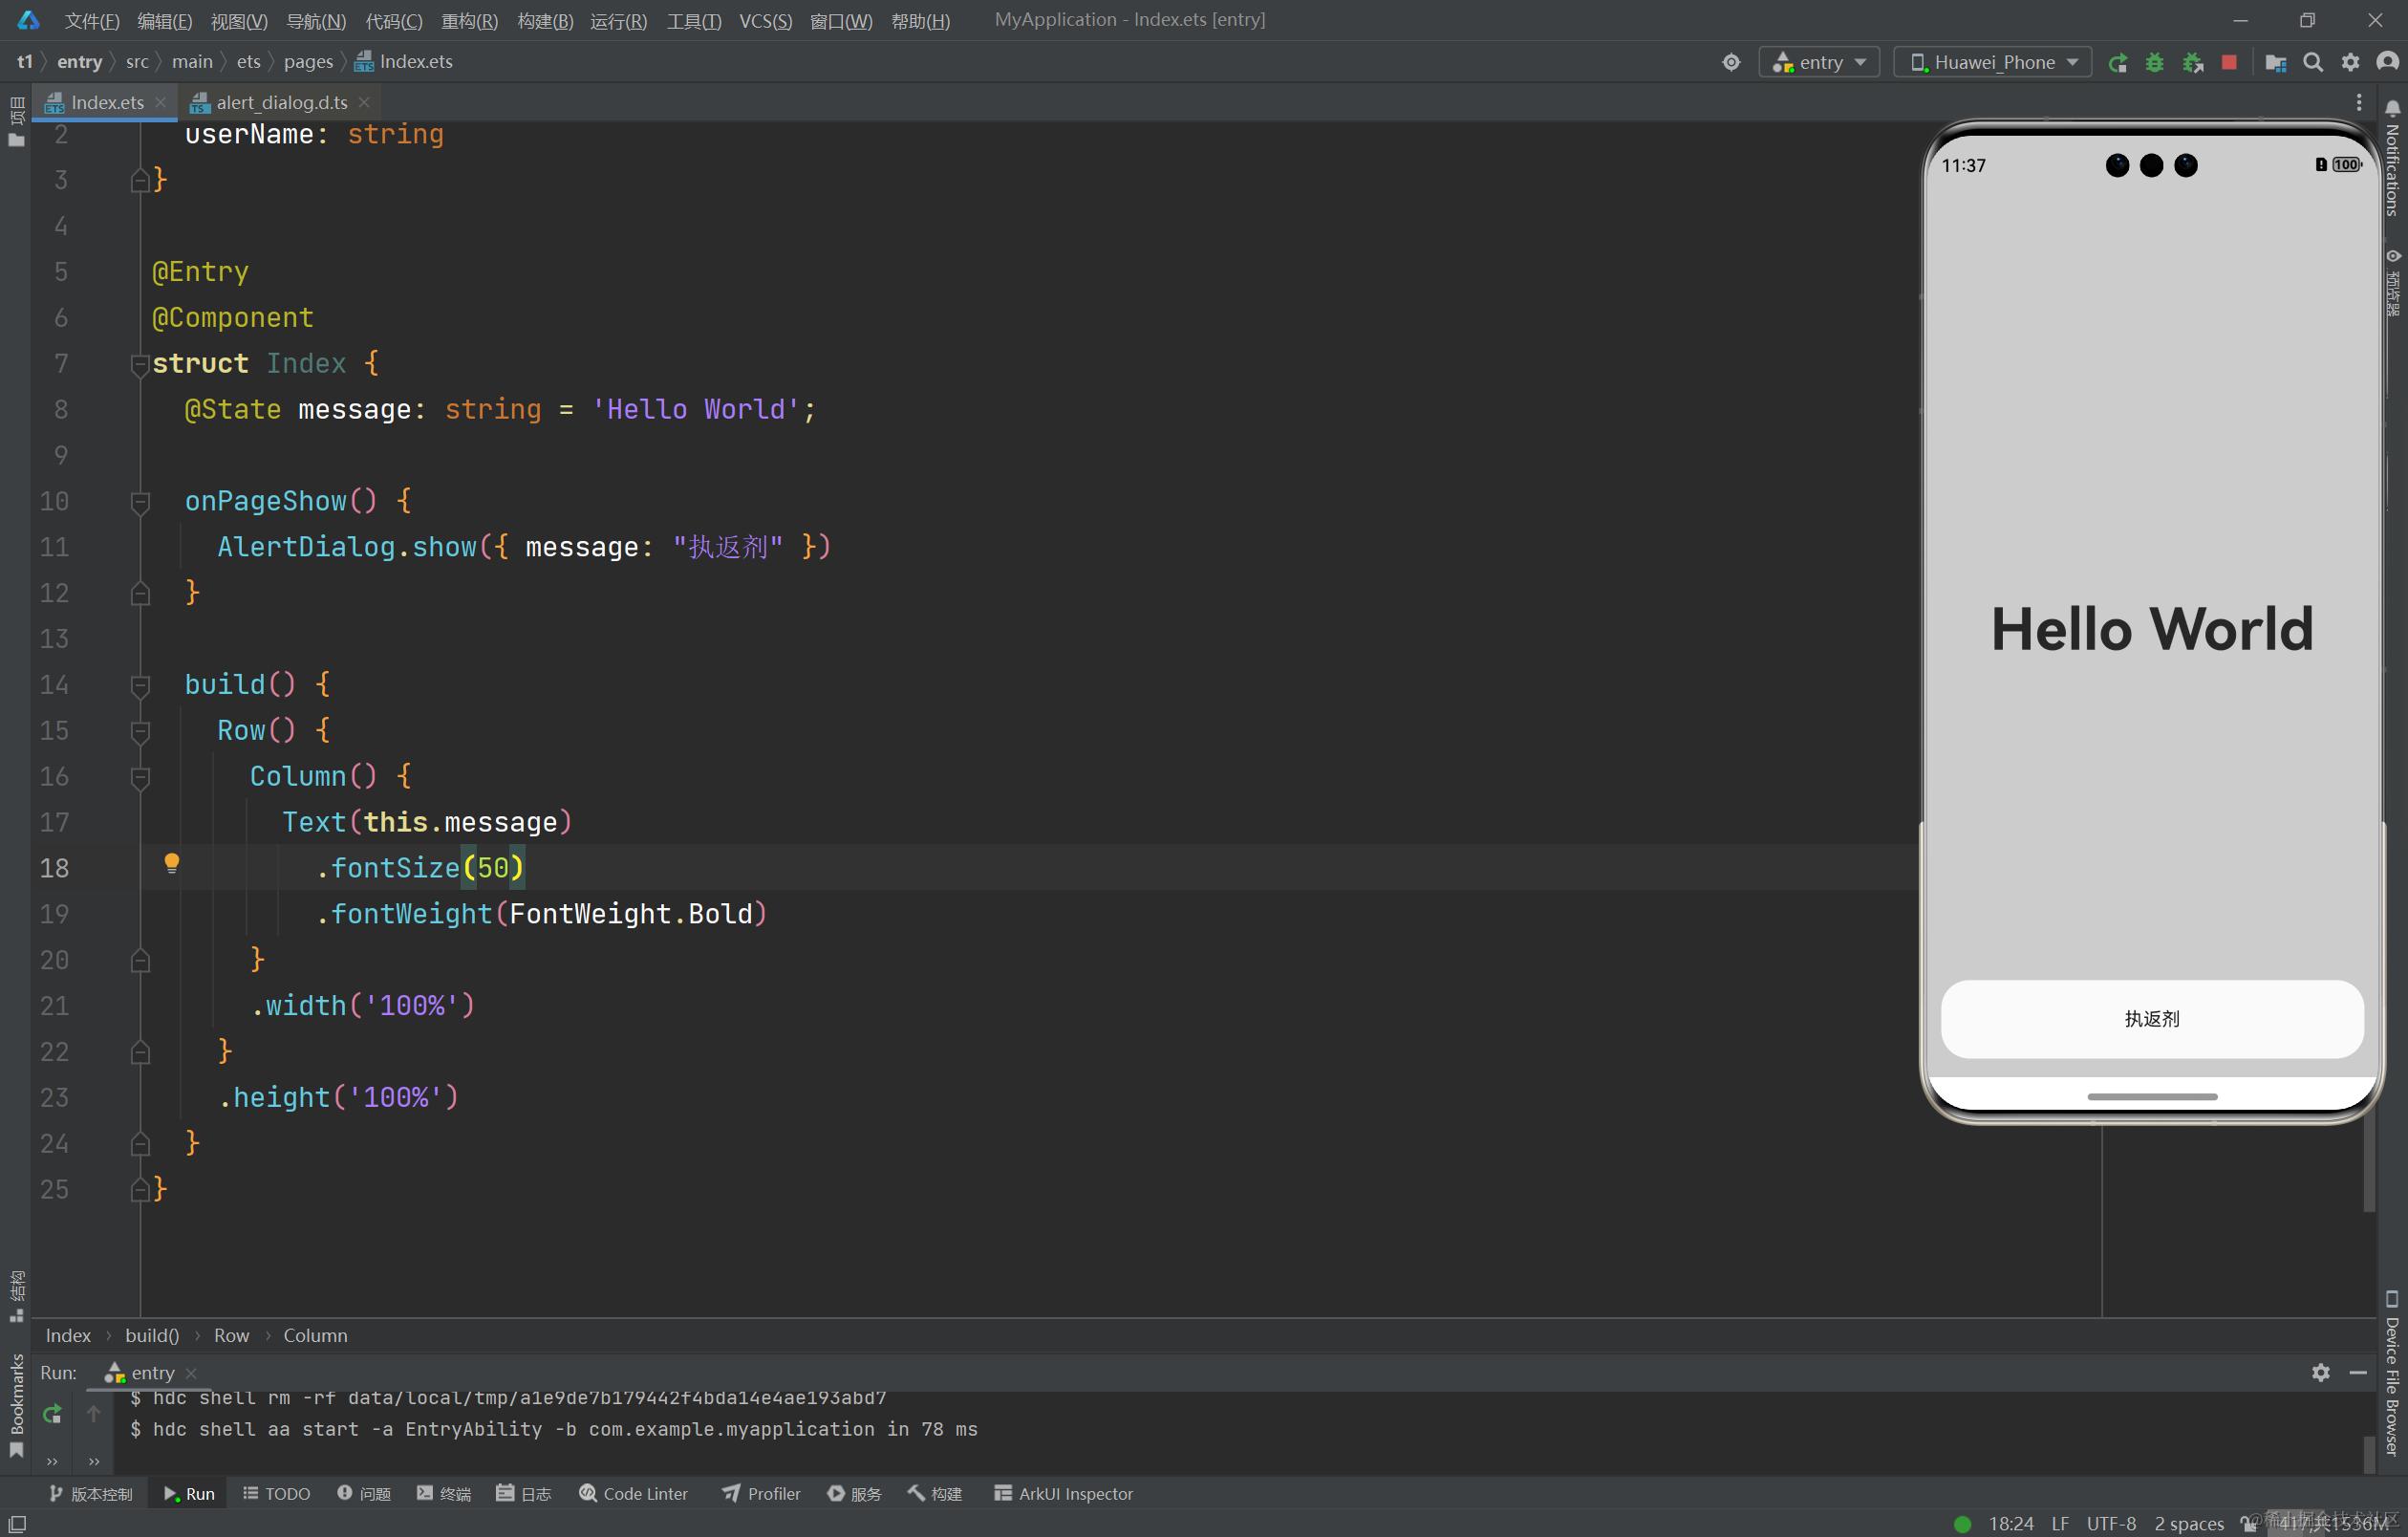Click the yellow lightbulb intention icon

point(171,862)
